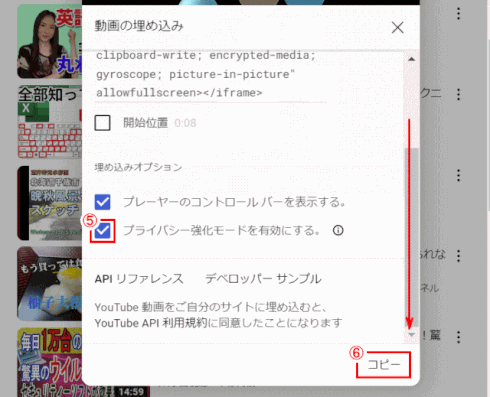Click the コピー button
Viewport: 490px width, 397px height.
(x=384, y=364)
